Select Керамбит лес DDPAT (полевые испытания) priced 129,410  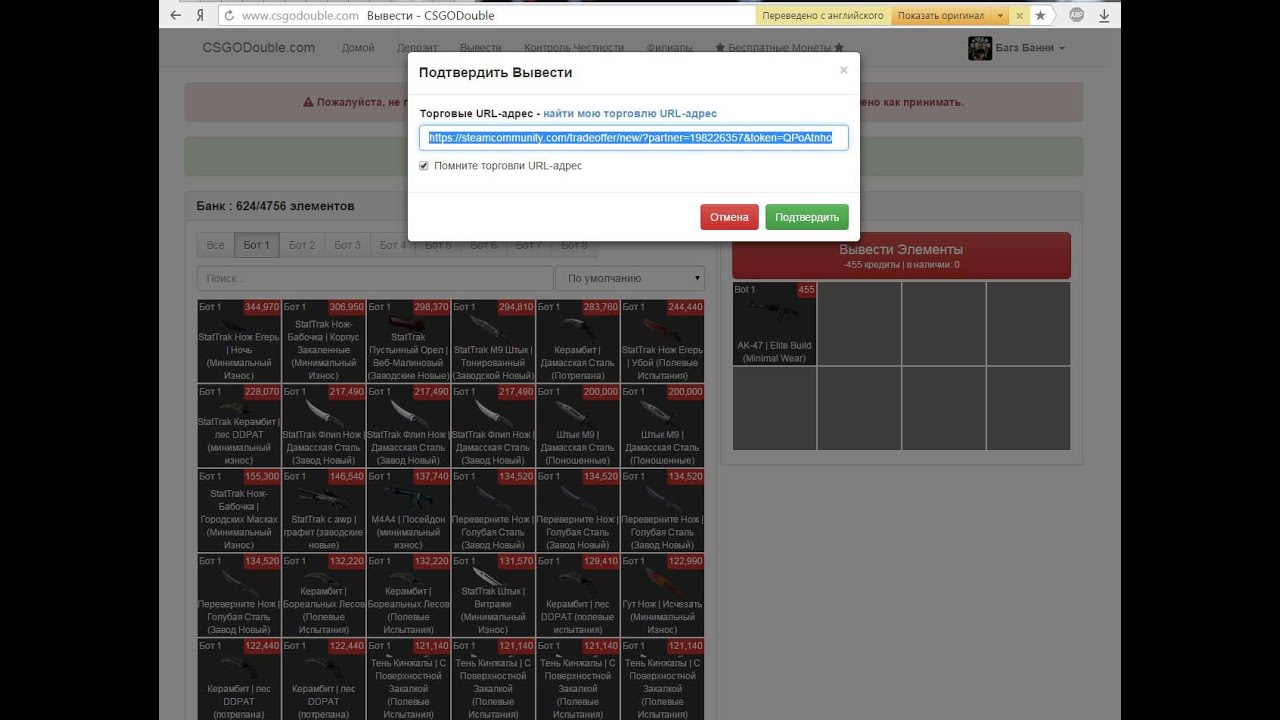pyautogui.click(x=577, y=596)
